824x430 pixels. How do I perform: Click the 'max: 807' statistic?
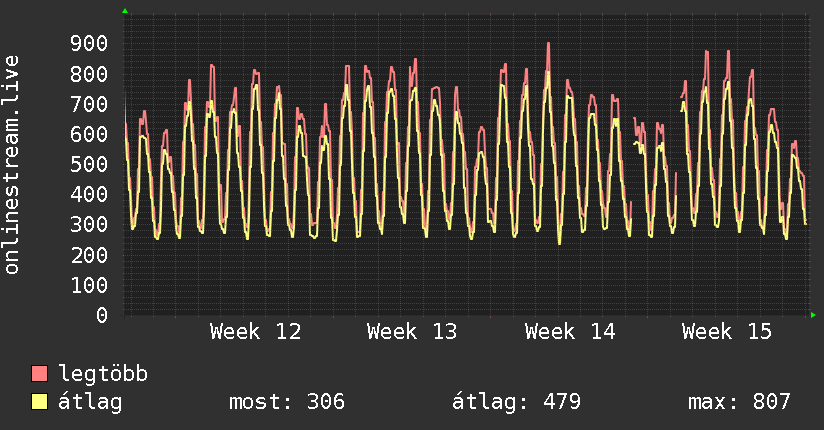[739, 402]
